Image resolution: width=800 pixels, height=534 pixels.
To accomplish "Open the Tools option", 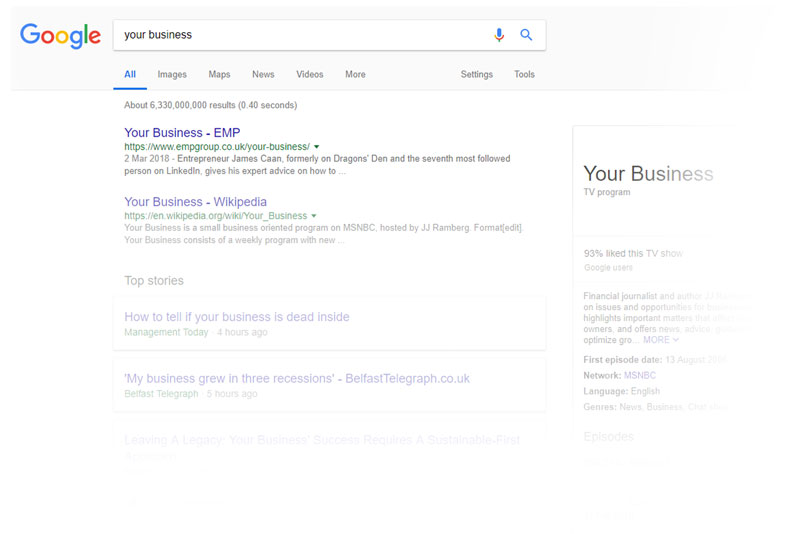I will tap(524, 74).
